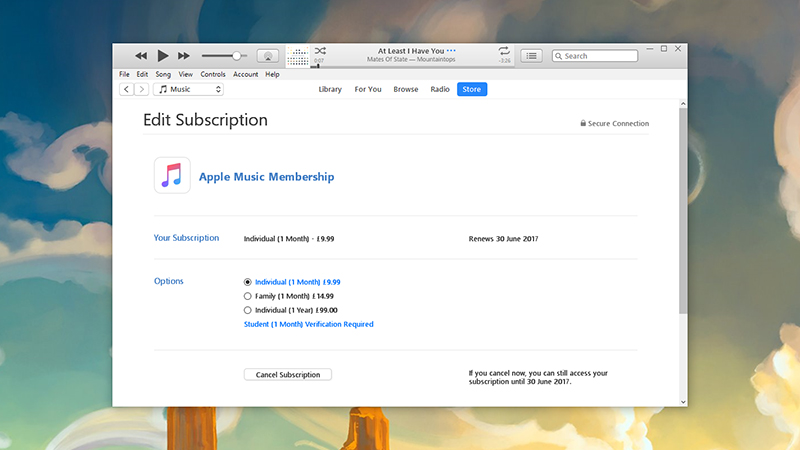Show the Up Next list button
Screen dimensions: 800x450
[531, 56]
